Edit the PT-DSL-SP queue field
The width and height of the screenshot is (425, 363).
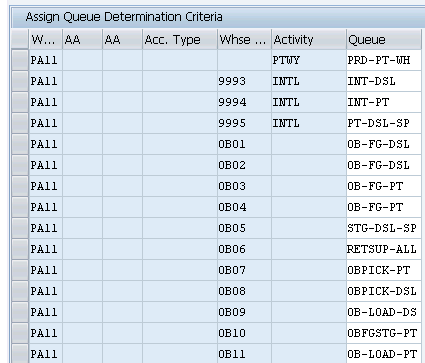coord(384,123)
